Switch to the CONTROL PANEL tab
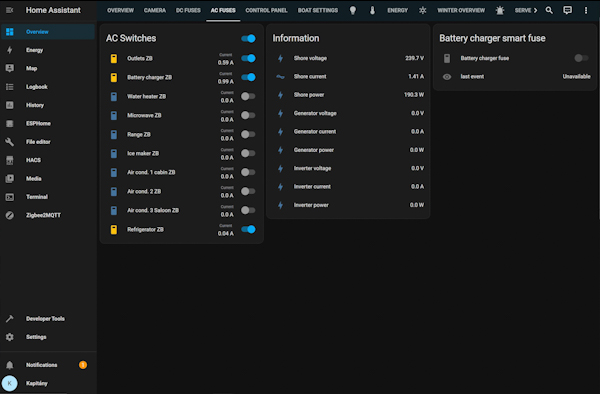 pyautogui.click(x=266, y=10)
